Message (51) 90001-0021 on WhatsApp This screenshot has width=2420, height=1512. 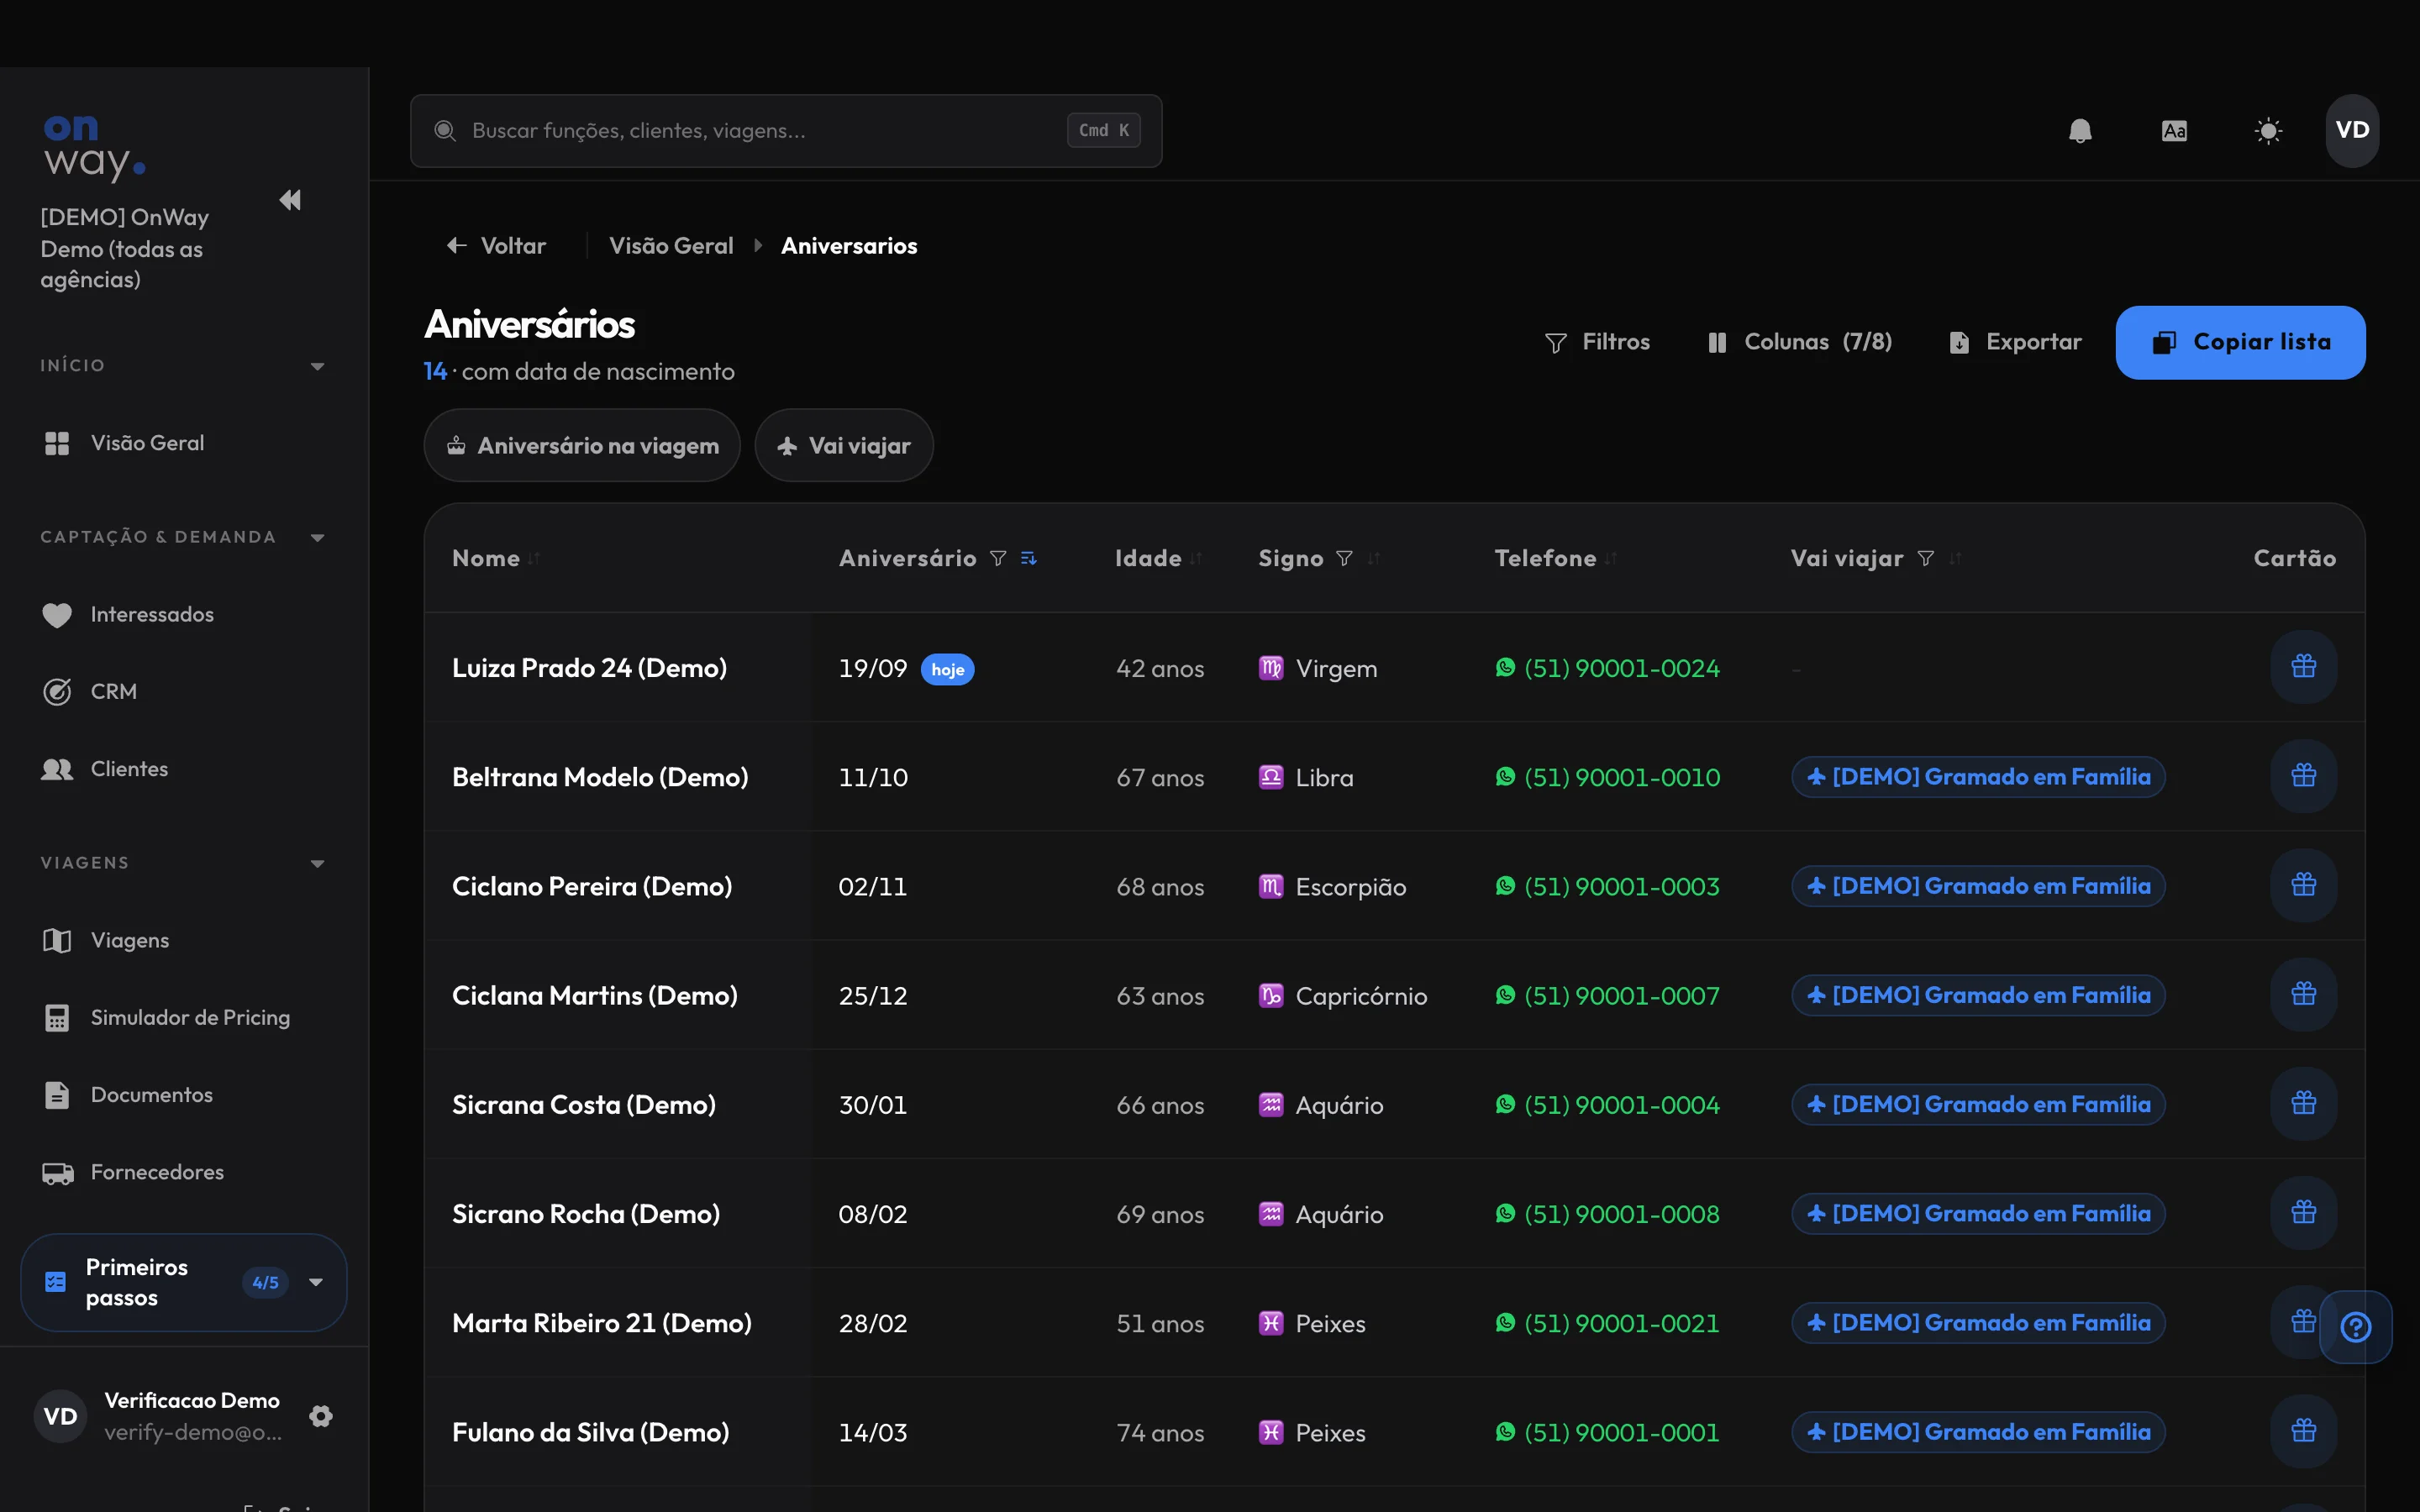coord(1608,1323)
